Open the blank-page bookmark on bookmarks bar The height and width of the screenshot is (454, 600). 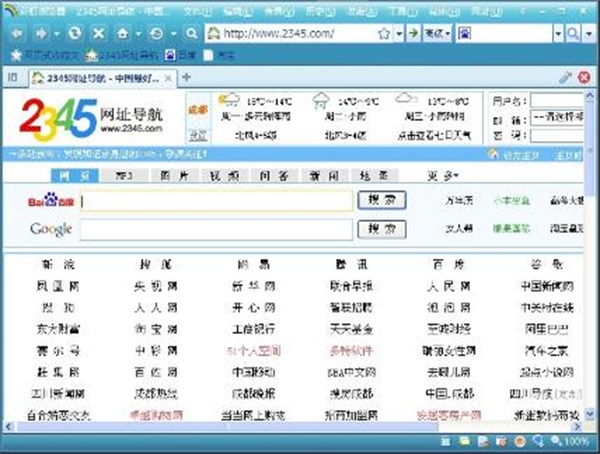[x=218, y=56]
